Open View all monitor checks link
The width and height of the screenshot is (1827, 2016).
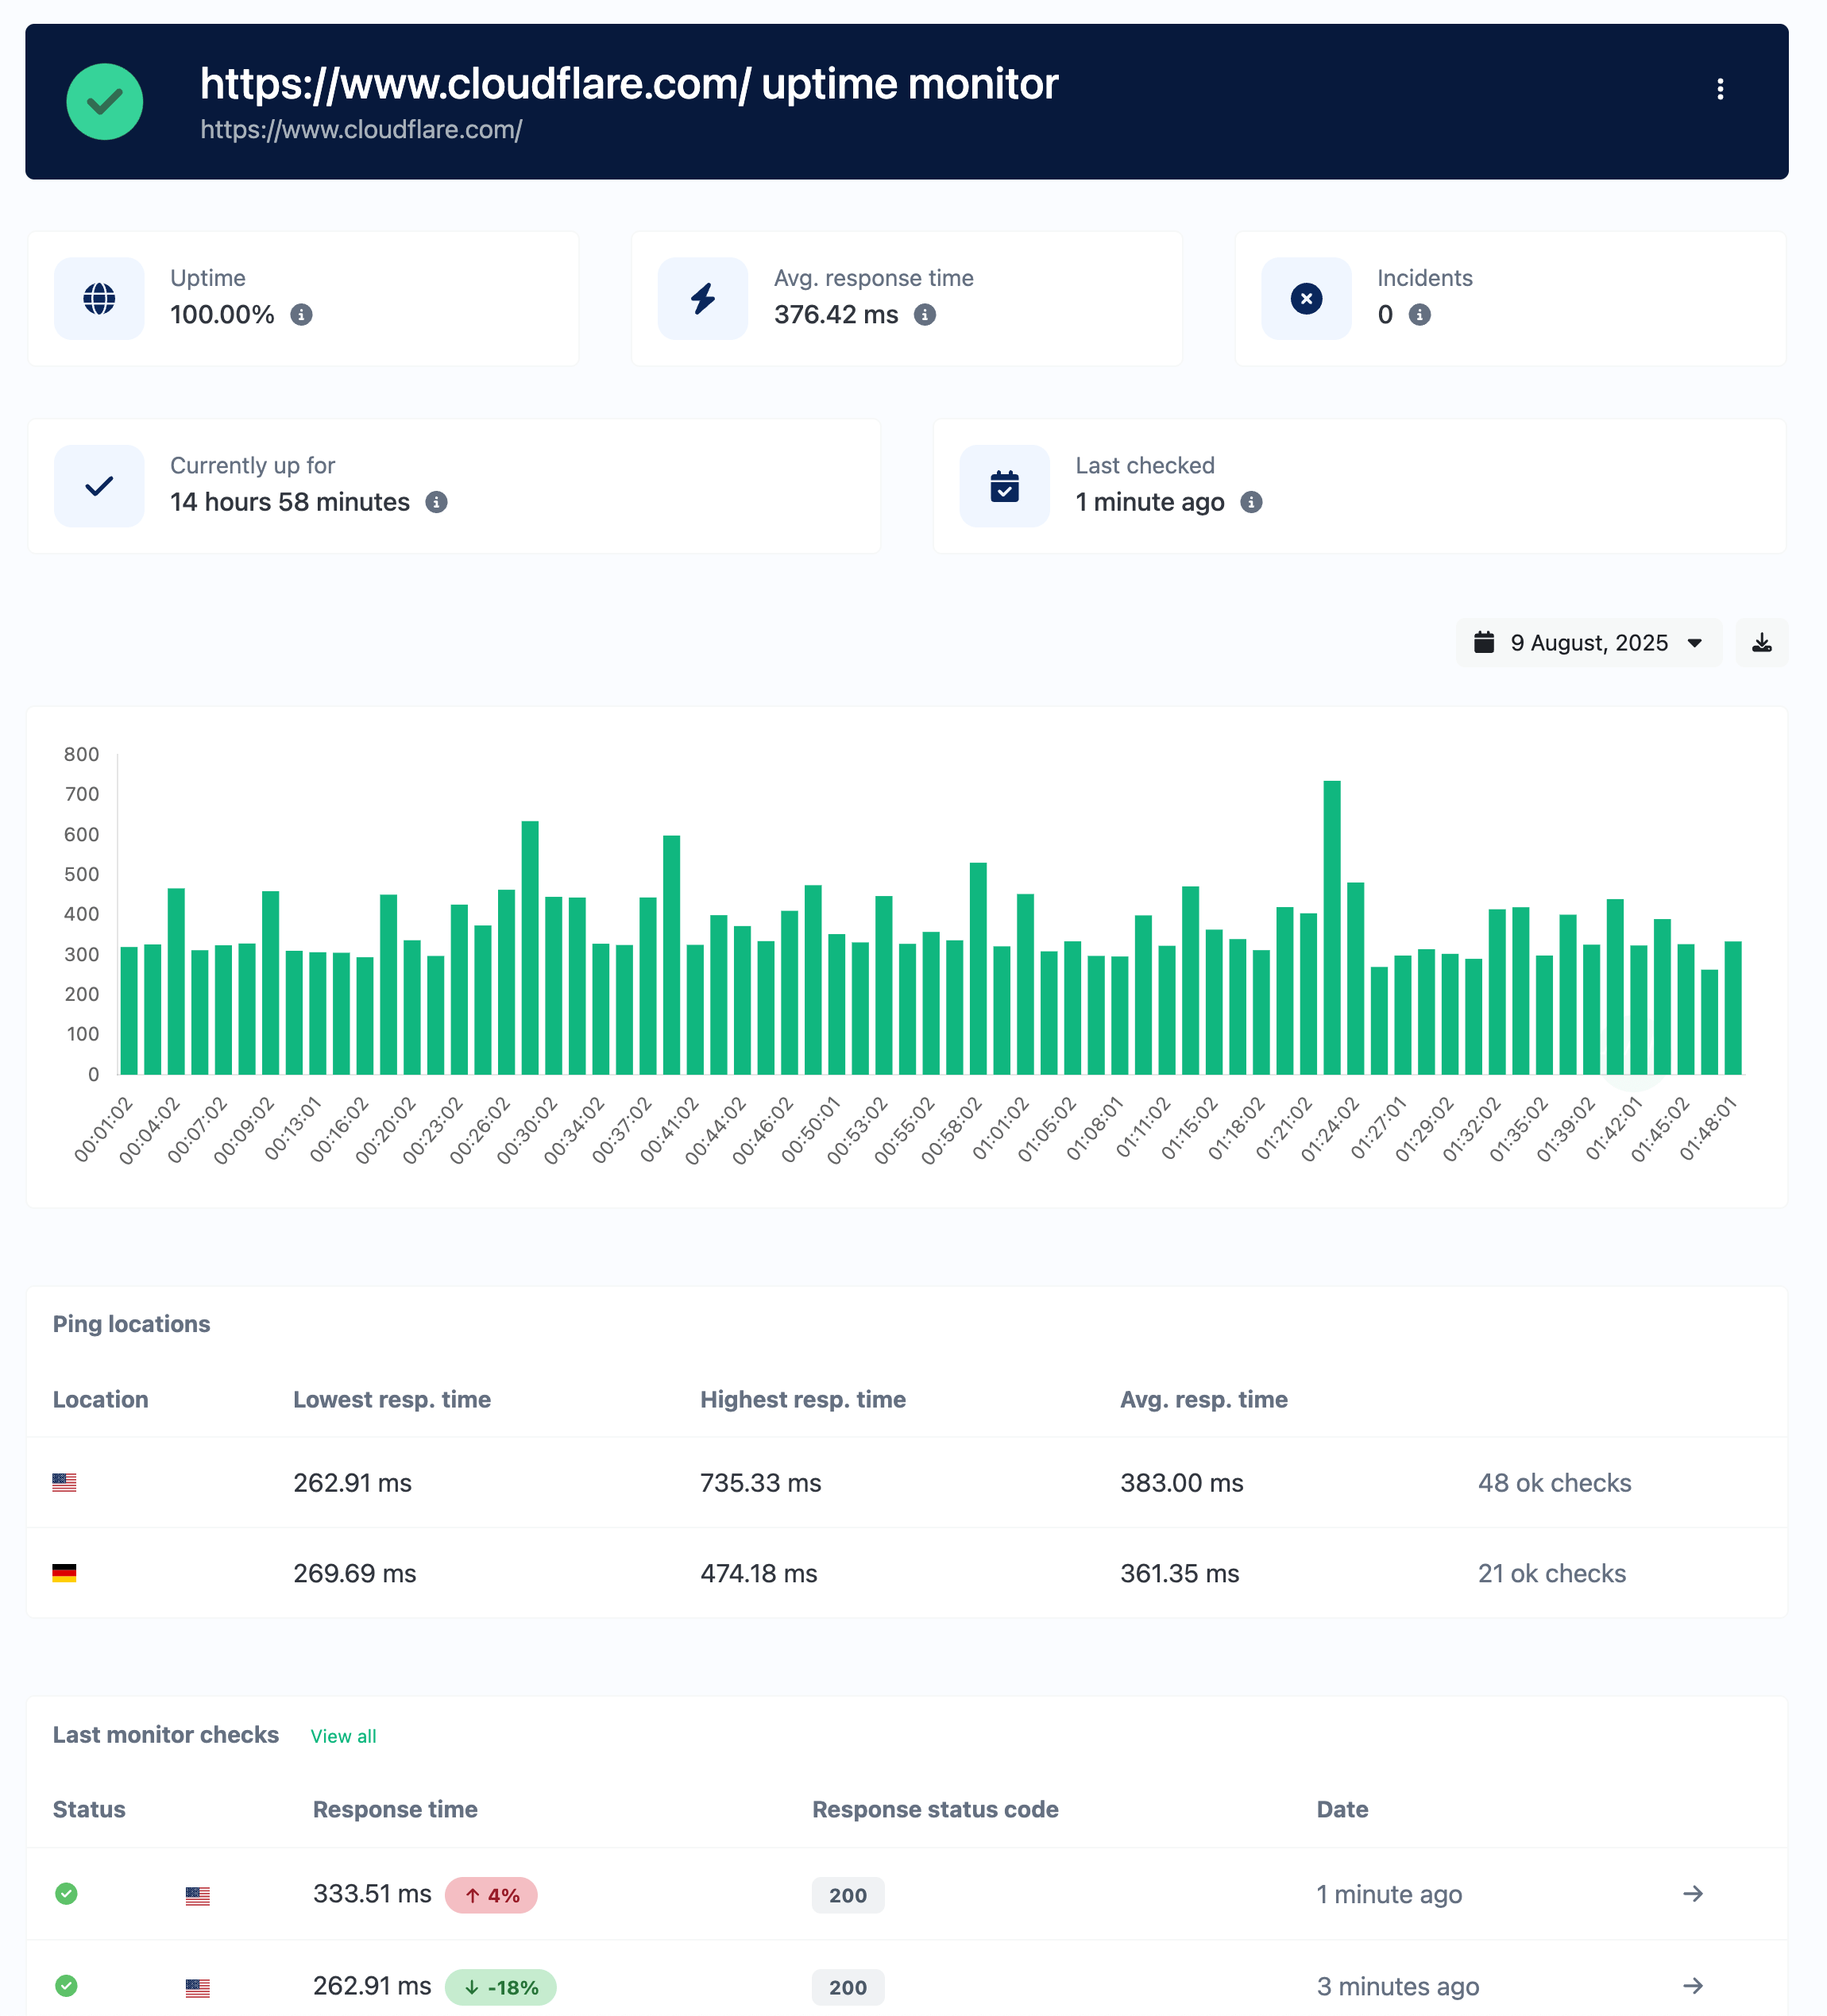[x=343, y=1736]
